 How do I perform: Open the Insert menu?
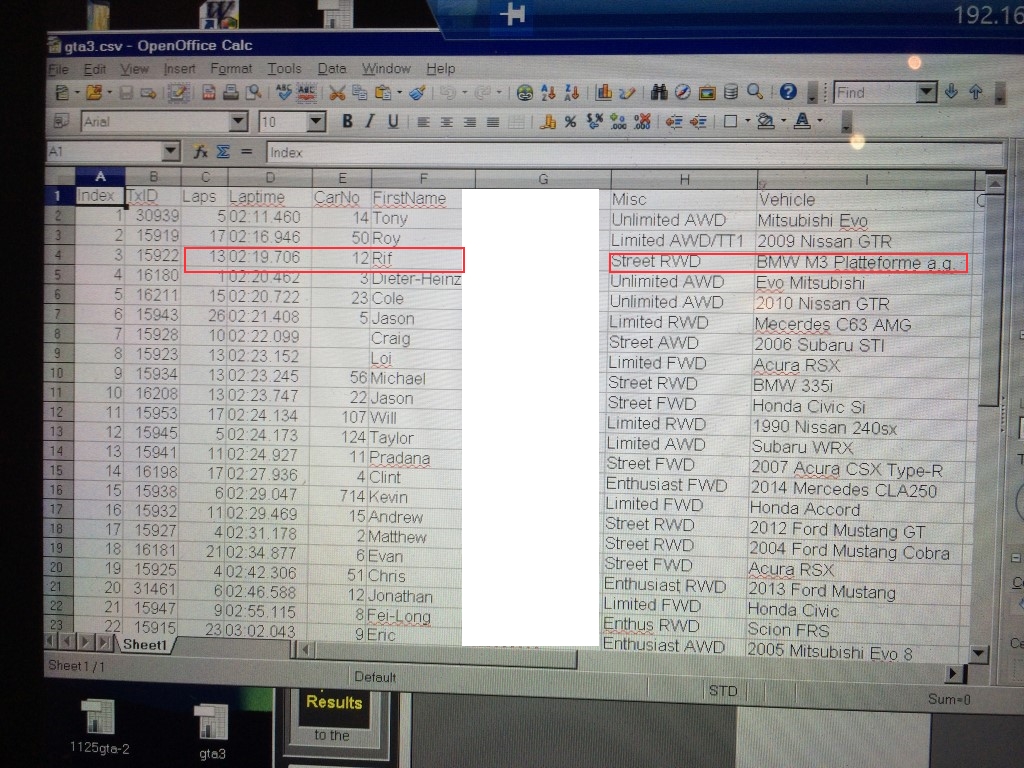pyautogui.click(x=180, y=69)
